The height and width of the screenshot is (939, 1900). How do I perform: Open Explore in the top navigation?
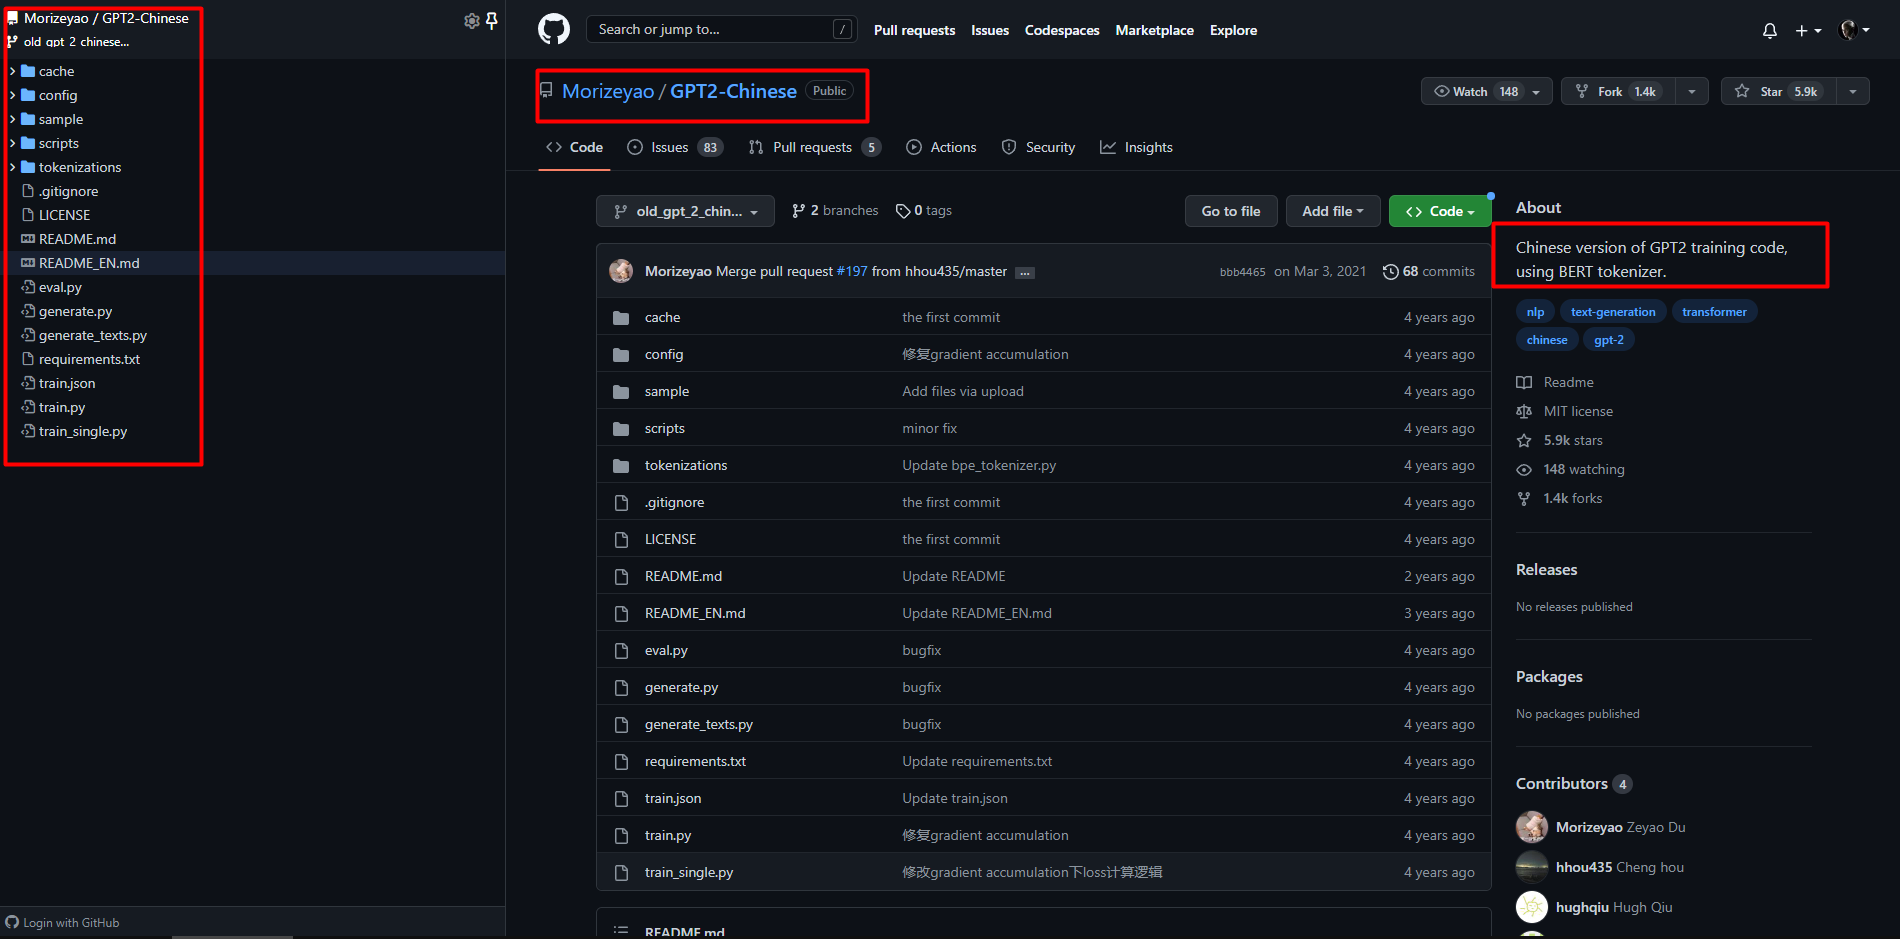(x=1233, y=30)
